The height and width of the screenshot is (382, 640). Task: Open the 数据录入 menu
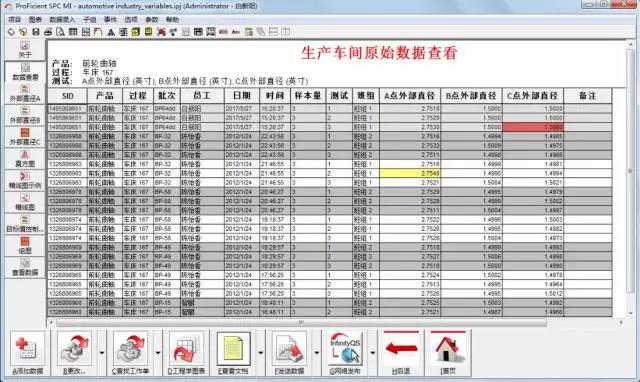coord(62,20)
